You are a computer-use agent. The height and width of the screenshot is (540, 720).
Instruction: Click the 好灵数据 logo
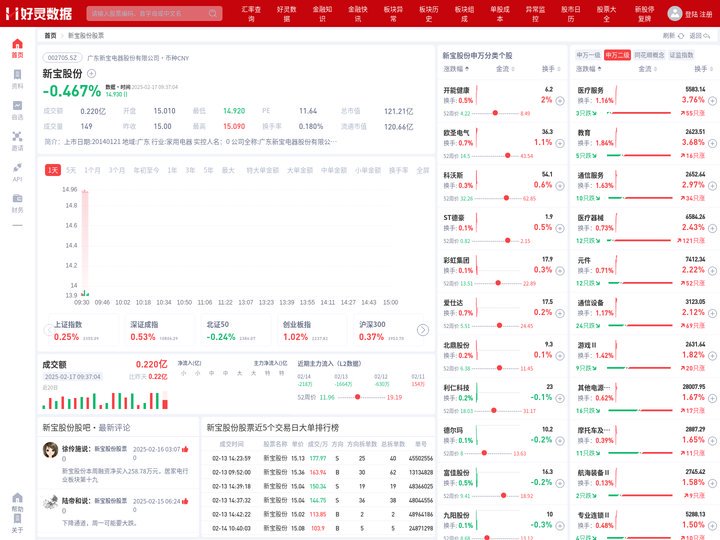(39, 13)
